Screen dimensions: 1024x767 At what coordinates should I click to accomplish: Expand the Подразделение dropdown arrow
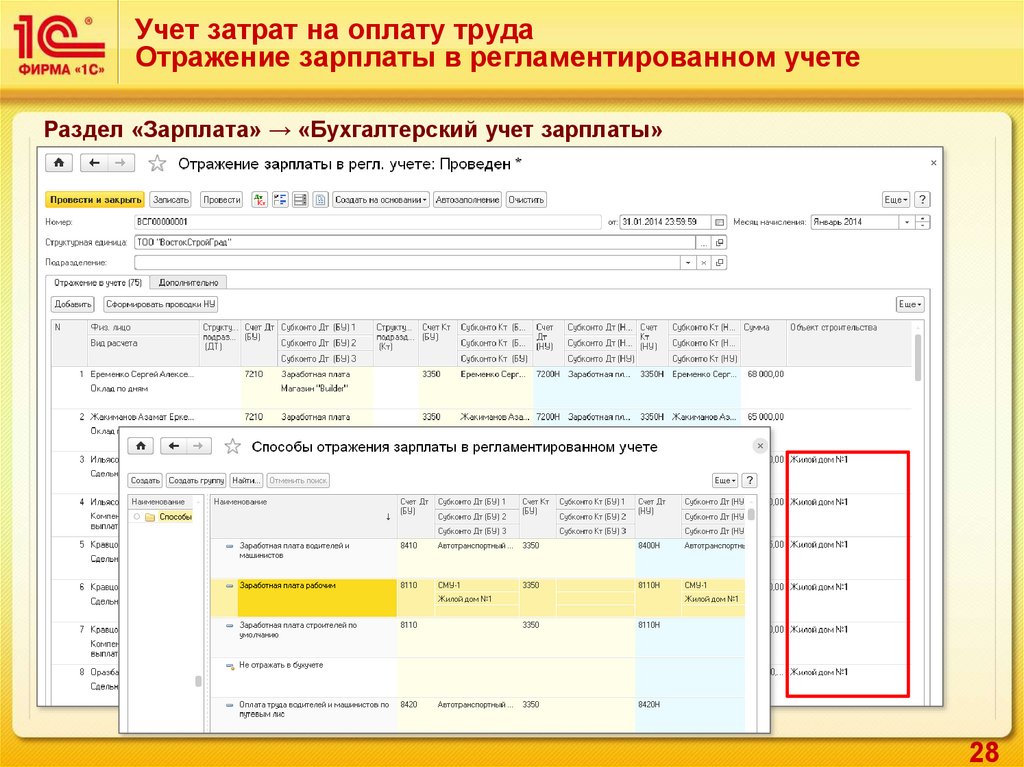tap(688, 263)
